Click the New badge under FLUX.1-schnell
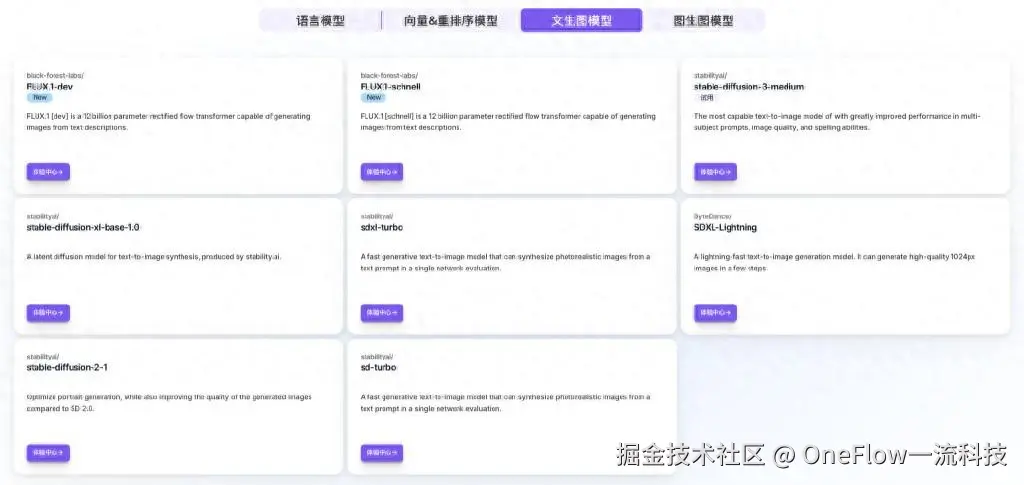 click(374, 97)
